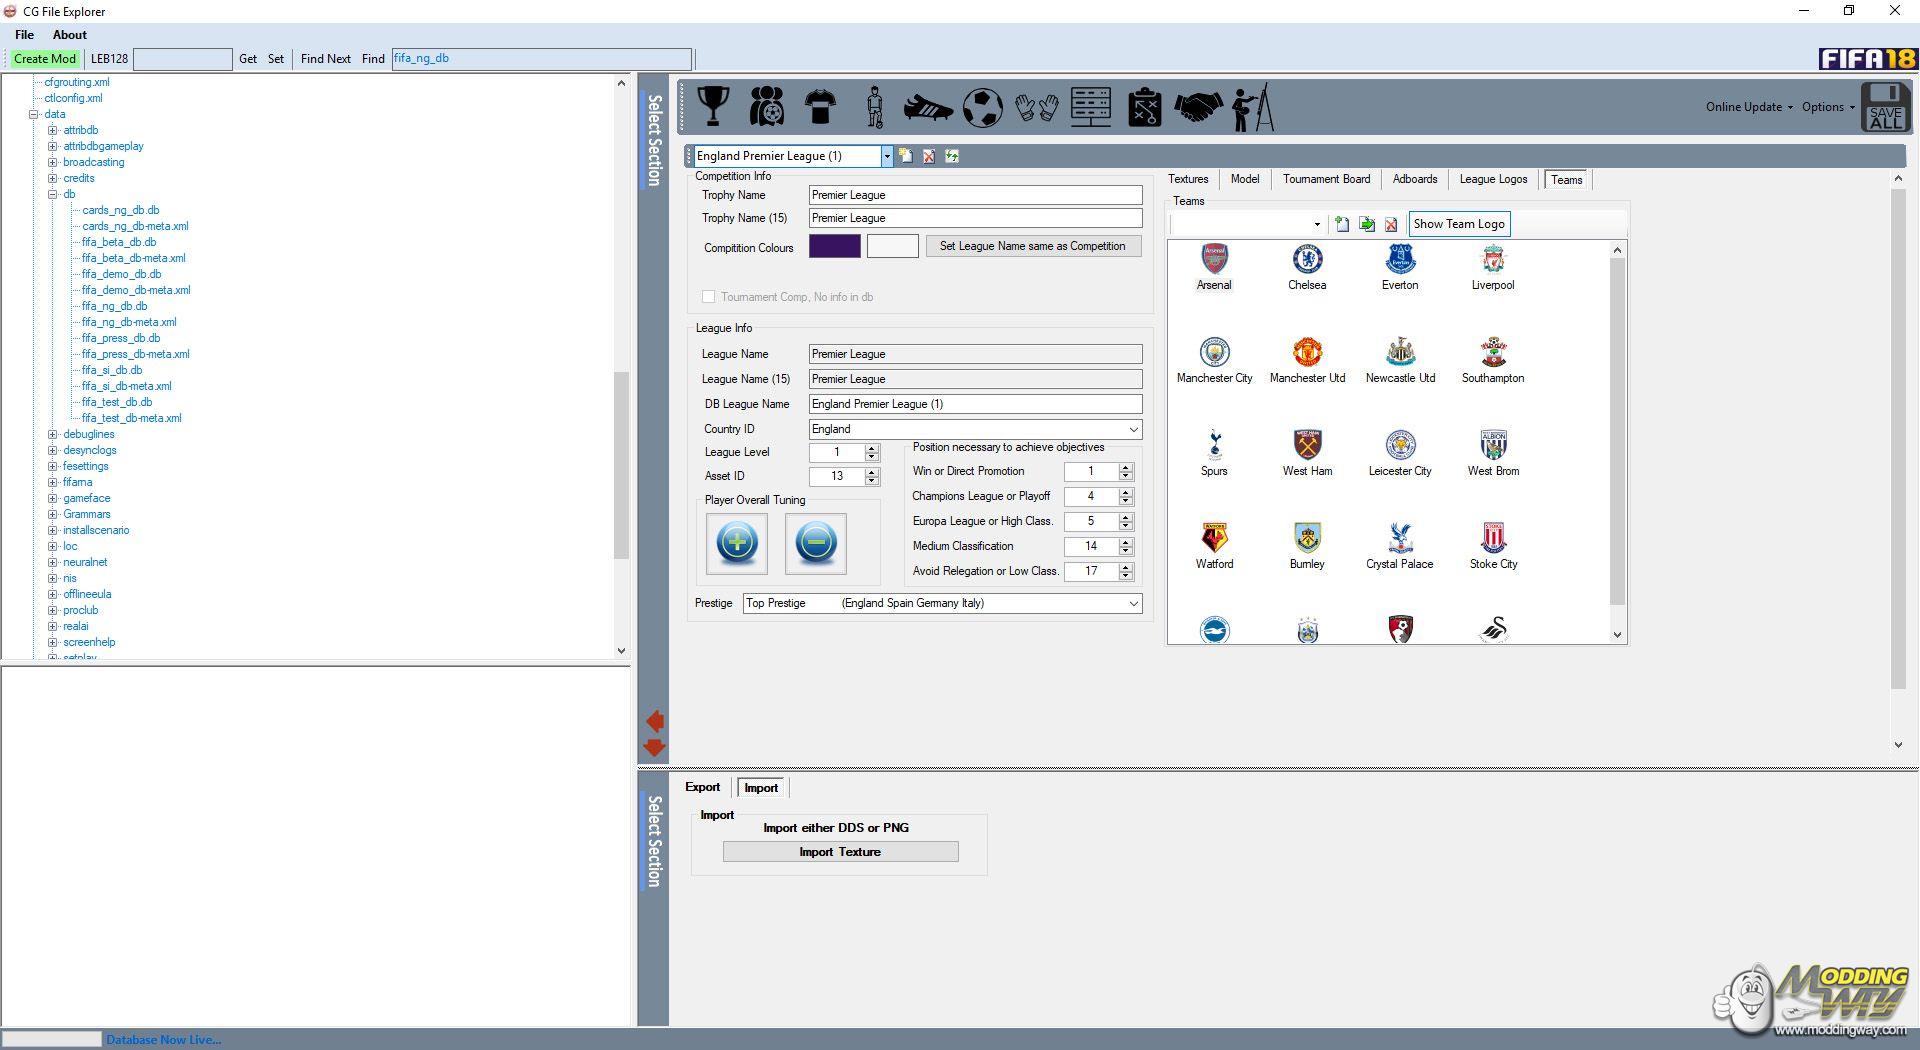Enable Tournament Comp, No info in db
Image resolution: width=1920 pixels, height=1050 pixels.
[x=709, y=297]
